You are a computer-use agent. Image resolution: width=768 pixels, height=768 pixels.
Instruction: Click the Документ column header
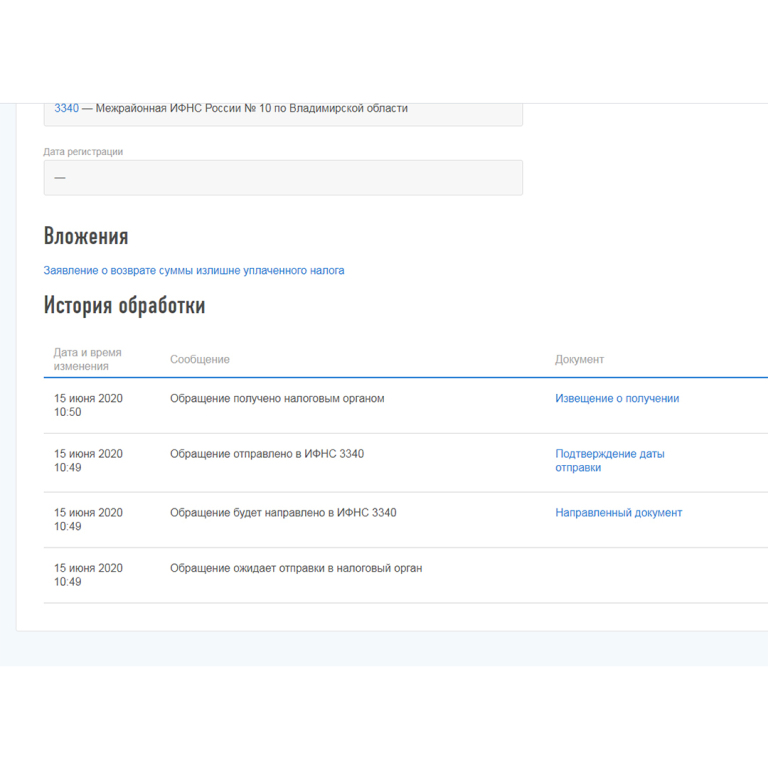pos(579,359)
